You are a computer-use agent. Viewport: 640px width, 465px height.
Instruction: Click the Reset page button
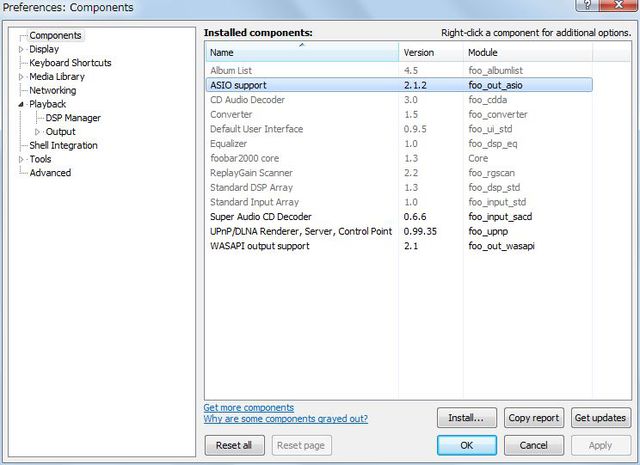pos(301,445)
